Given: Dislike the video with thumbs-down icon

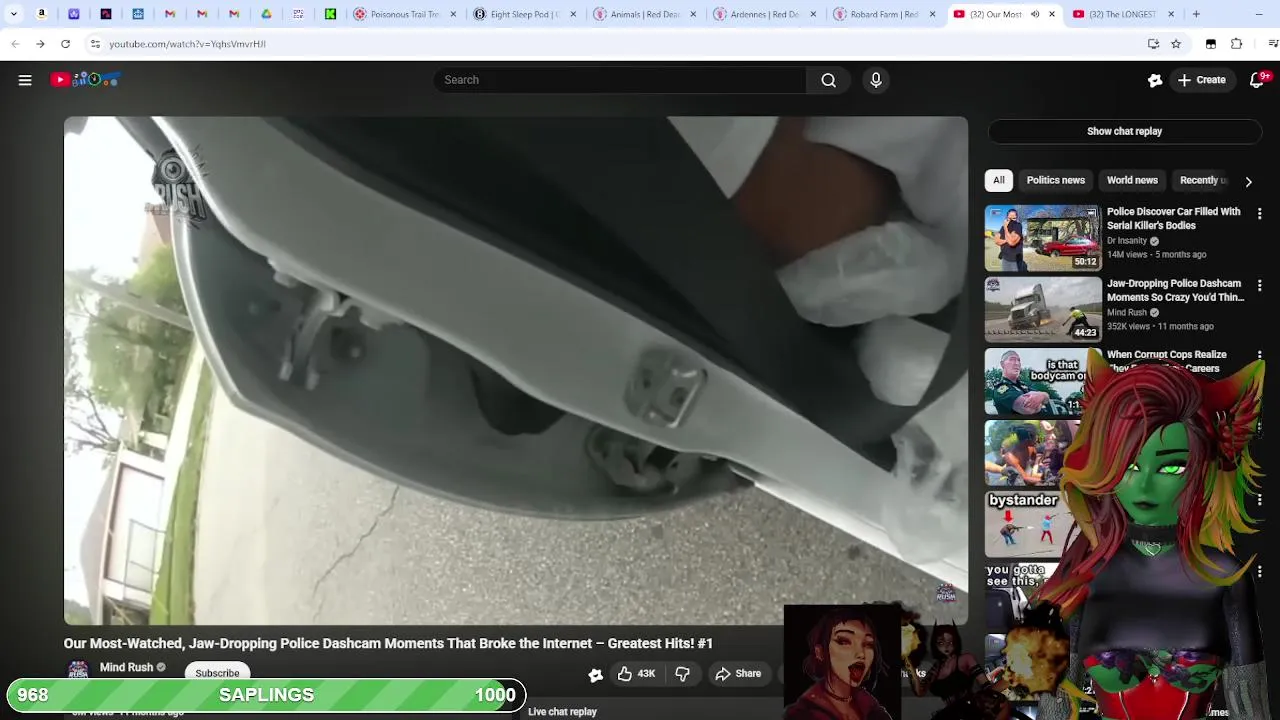Looking at the screenshot, I should point(683,674).
